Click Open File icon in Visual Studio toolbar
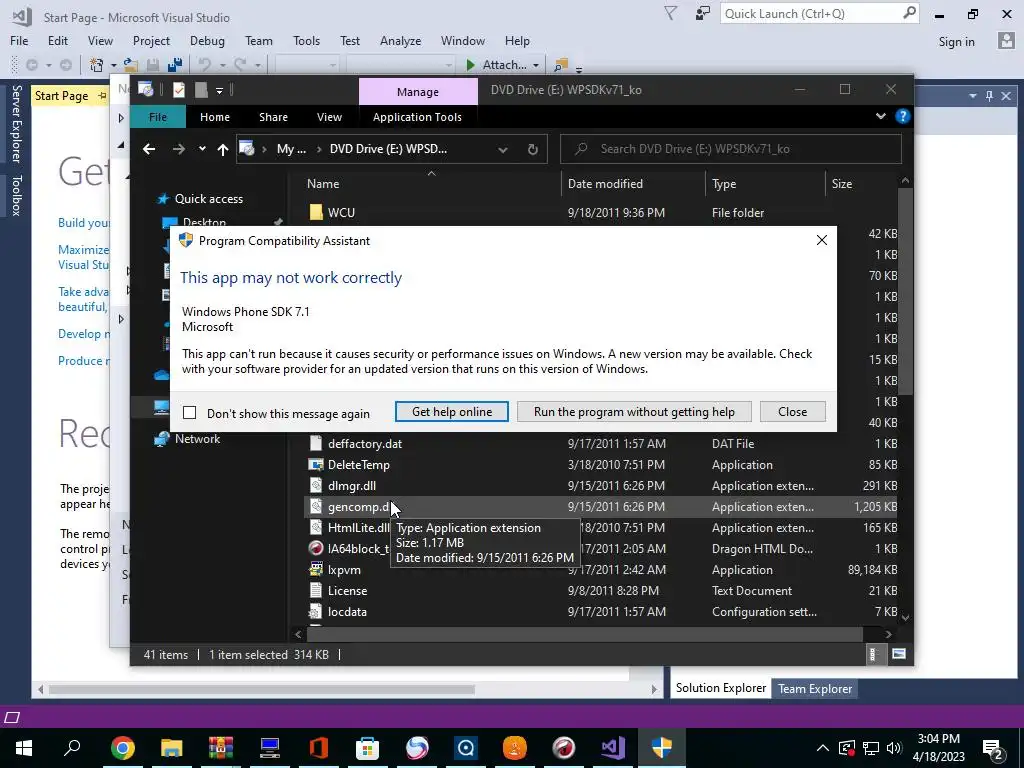1024x768 pixels. (131, 65)
